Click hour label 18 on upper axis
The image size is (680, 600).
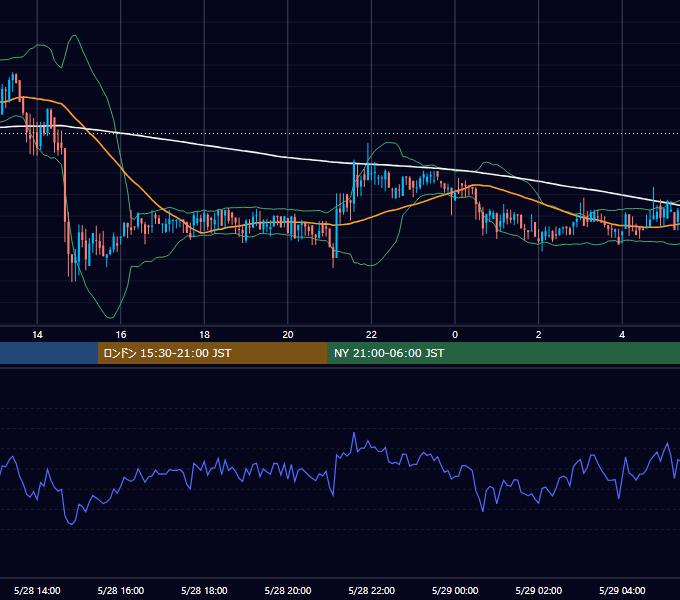point(204,334)
